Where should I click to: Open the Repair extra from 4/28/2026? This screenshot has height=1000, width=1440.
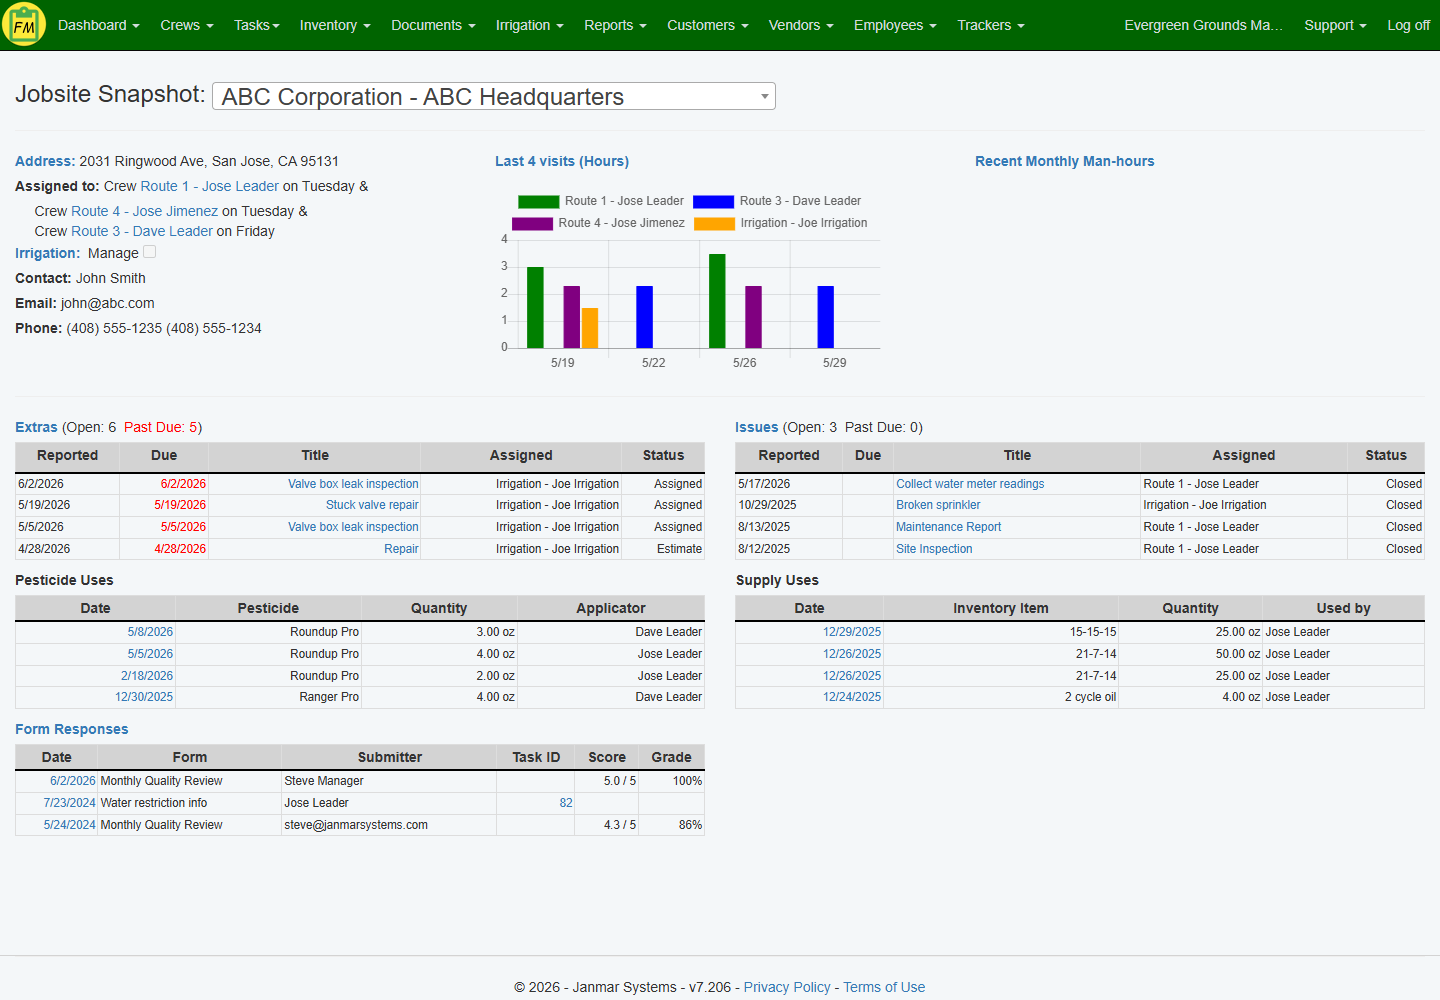pos(401,549)
